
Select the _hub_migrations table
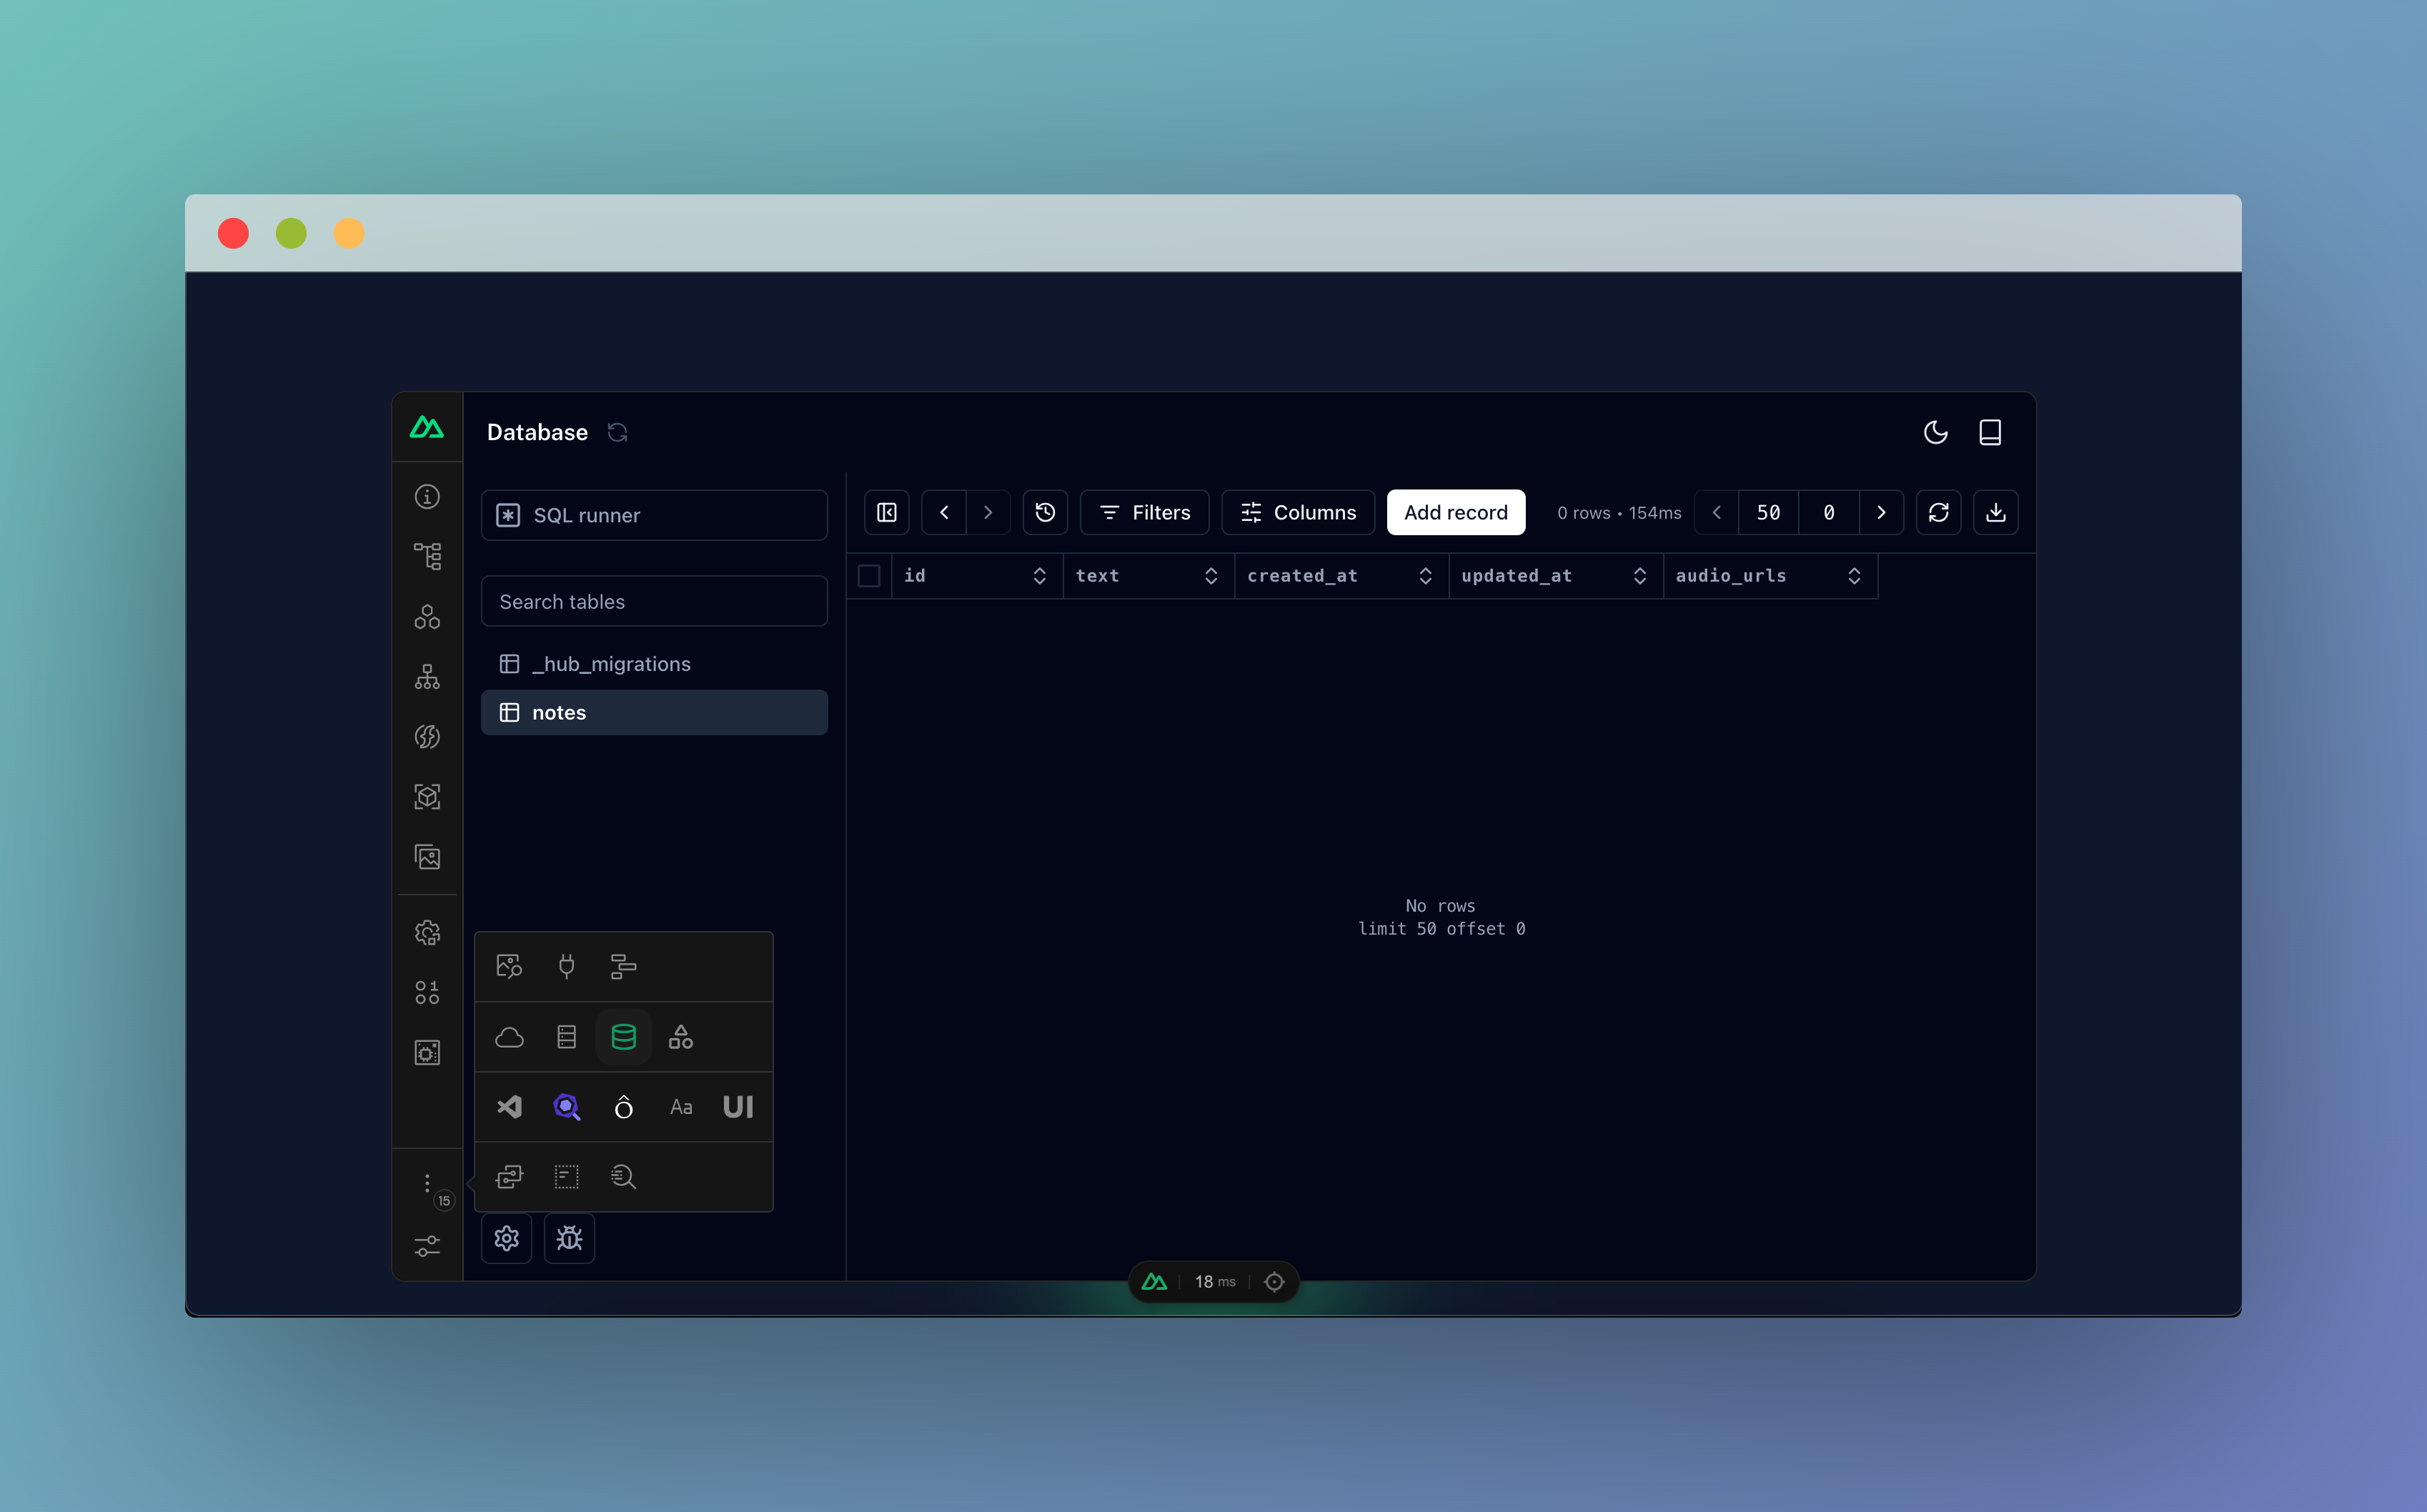(654, 664)
